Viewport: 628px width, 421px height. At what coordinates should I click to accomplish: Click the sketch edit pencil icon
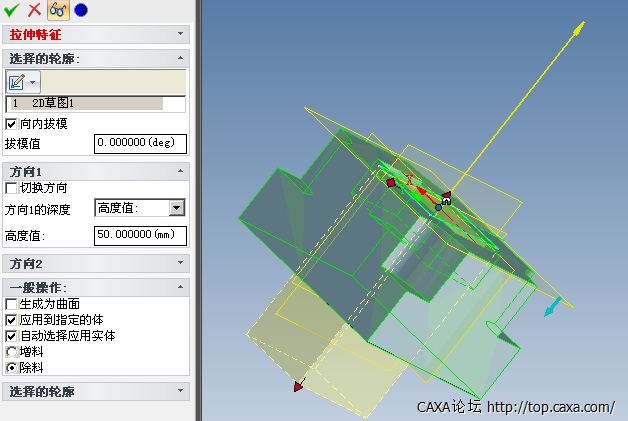[x=17, y=82]
